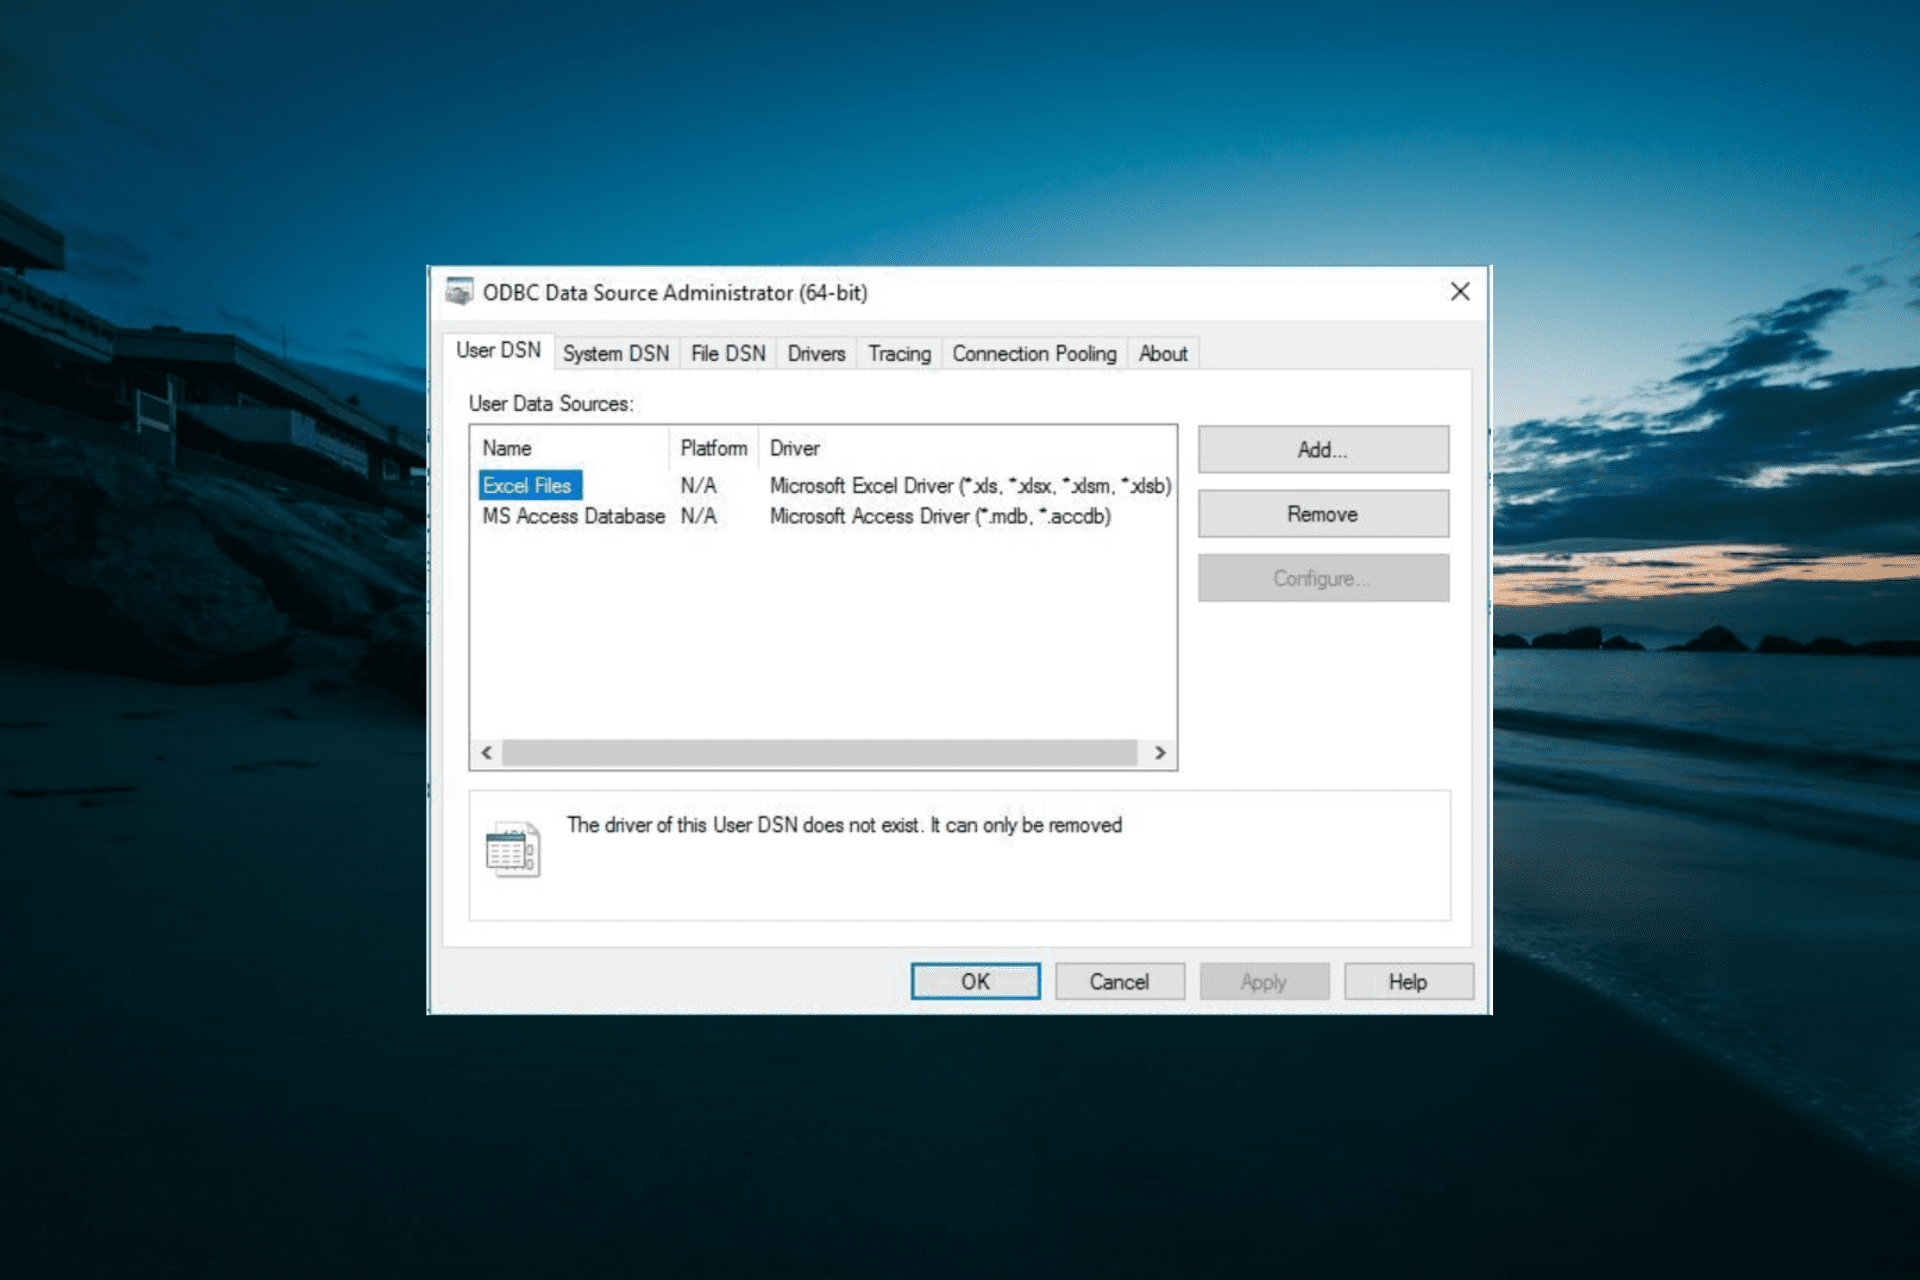The height and width of the screenshot is (1280, 1920).
Task: Click the horizontal scrollbar thumb in list
Action: [x=819, y=753]
